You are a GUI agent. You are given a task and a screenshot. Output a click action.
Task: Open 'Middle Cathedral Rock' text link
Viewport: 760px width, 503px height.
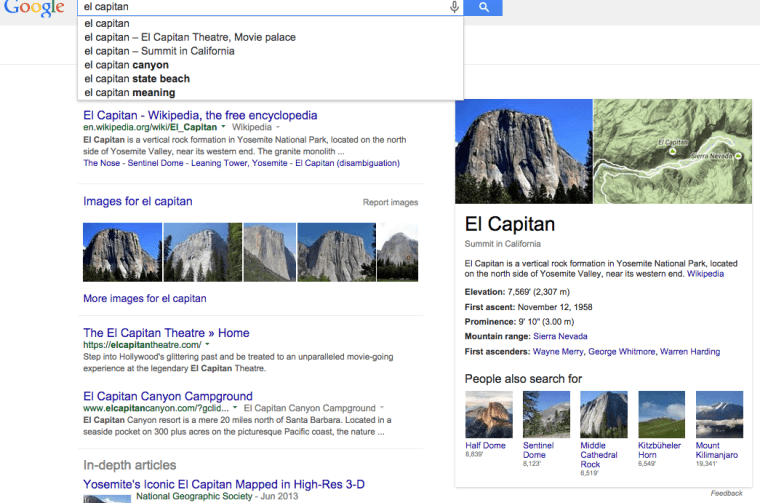599,455
